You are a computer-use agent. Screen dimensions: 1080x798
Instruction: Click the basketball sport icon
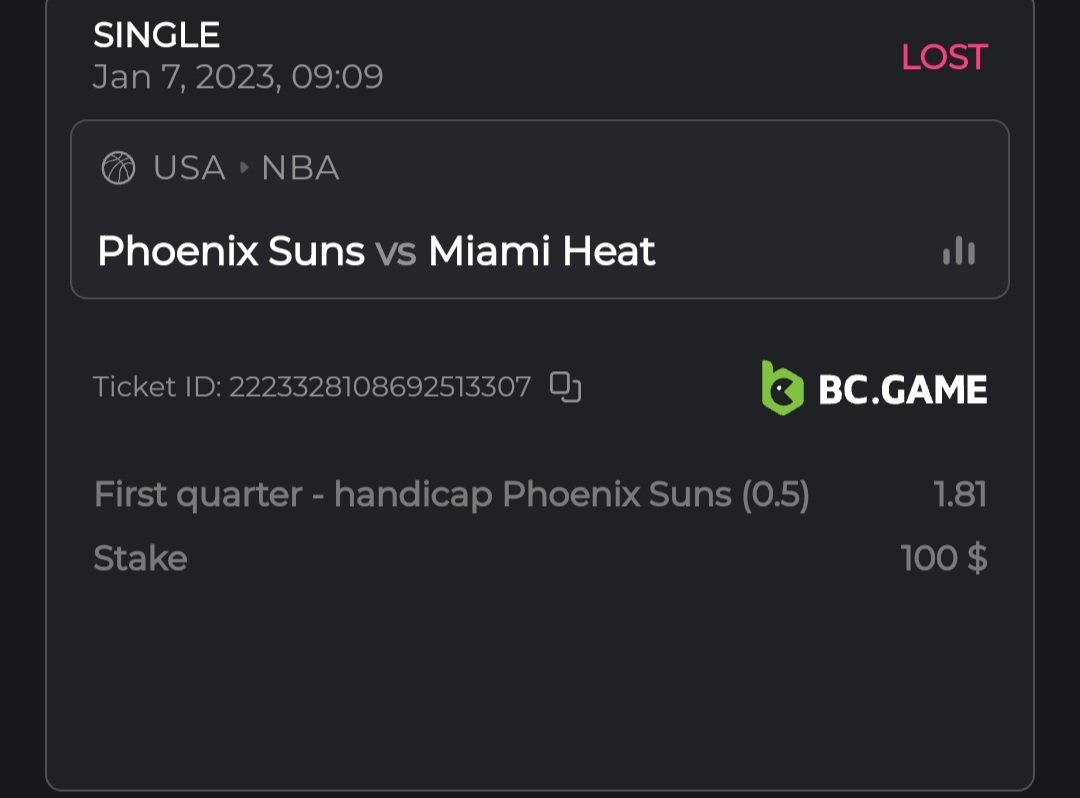pos(118,168)
